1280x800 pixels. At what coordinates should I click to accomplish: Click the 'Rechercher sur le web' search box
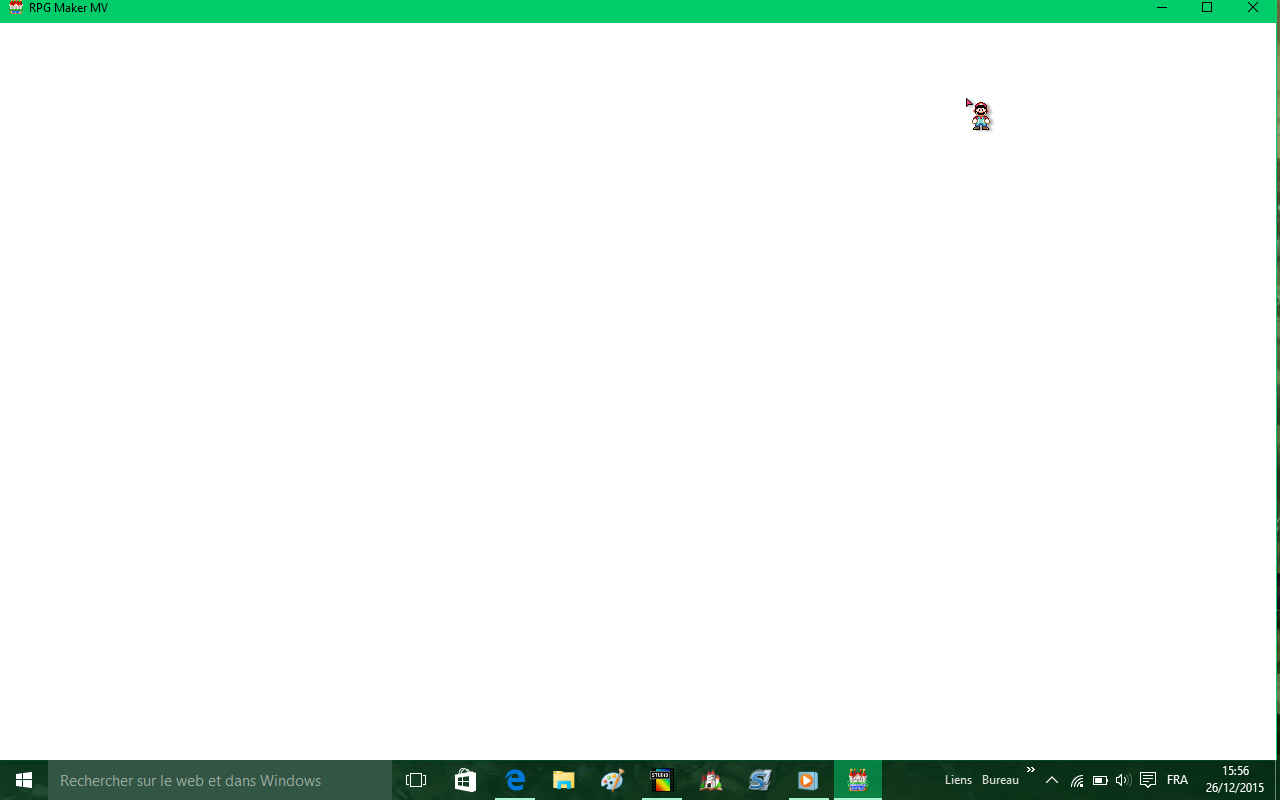(220, 780)
